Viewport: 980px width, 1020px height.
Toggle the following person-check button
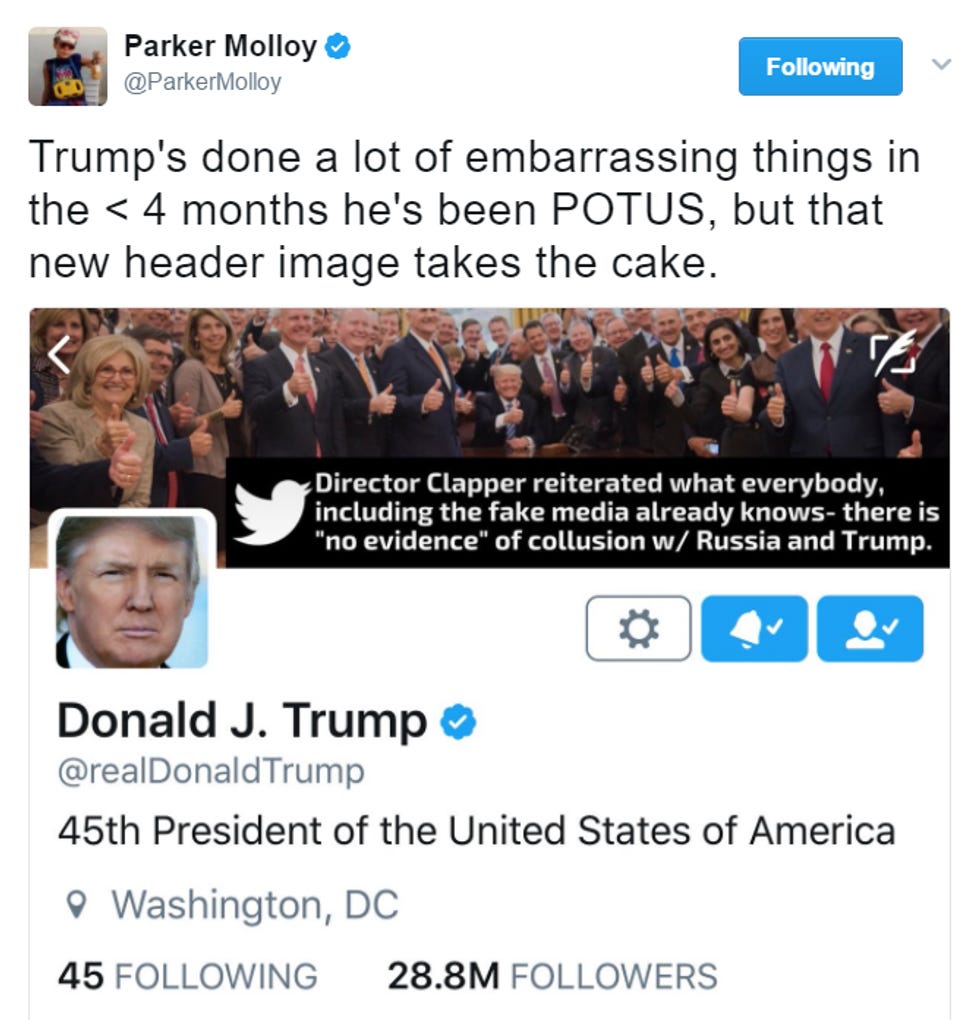tap(870, 628)
